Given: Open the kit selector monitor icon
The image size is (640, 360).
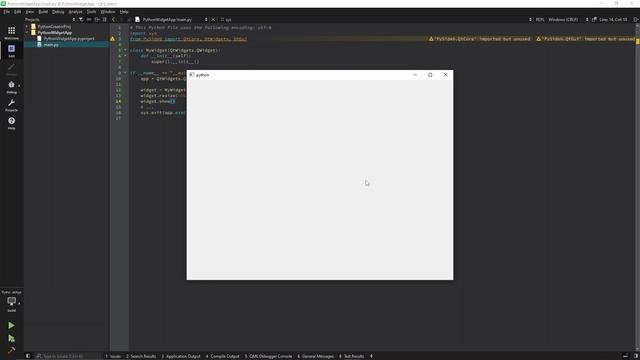Looking at the screenshot, I should (x=11, y=302).
